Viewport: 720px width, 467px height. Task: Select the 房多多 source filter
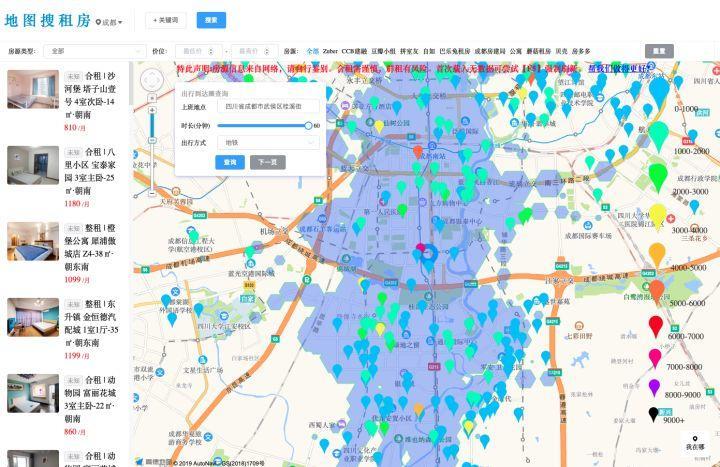pos(581,51)
